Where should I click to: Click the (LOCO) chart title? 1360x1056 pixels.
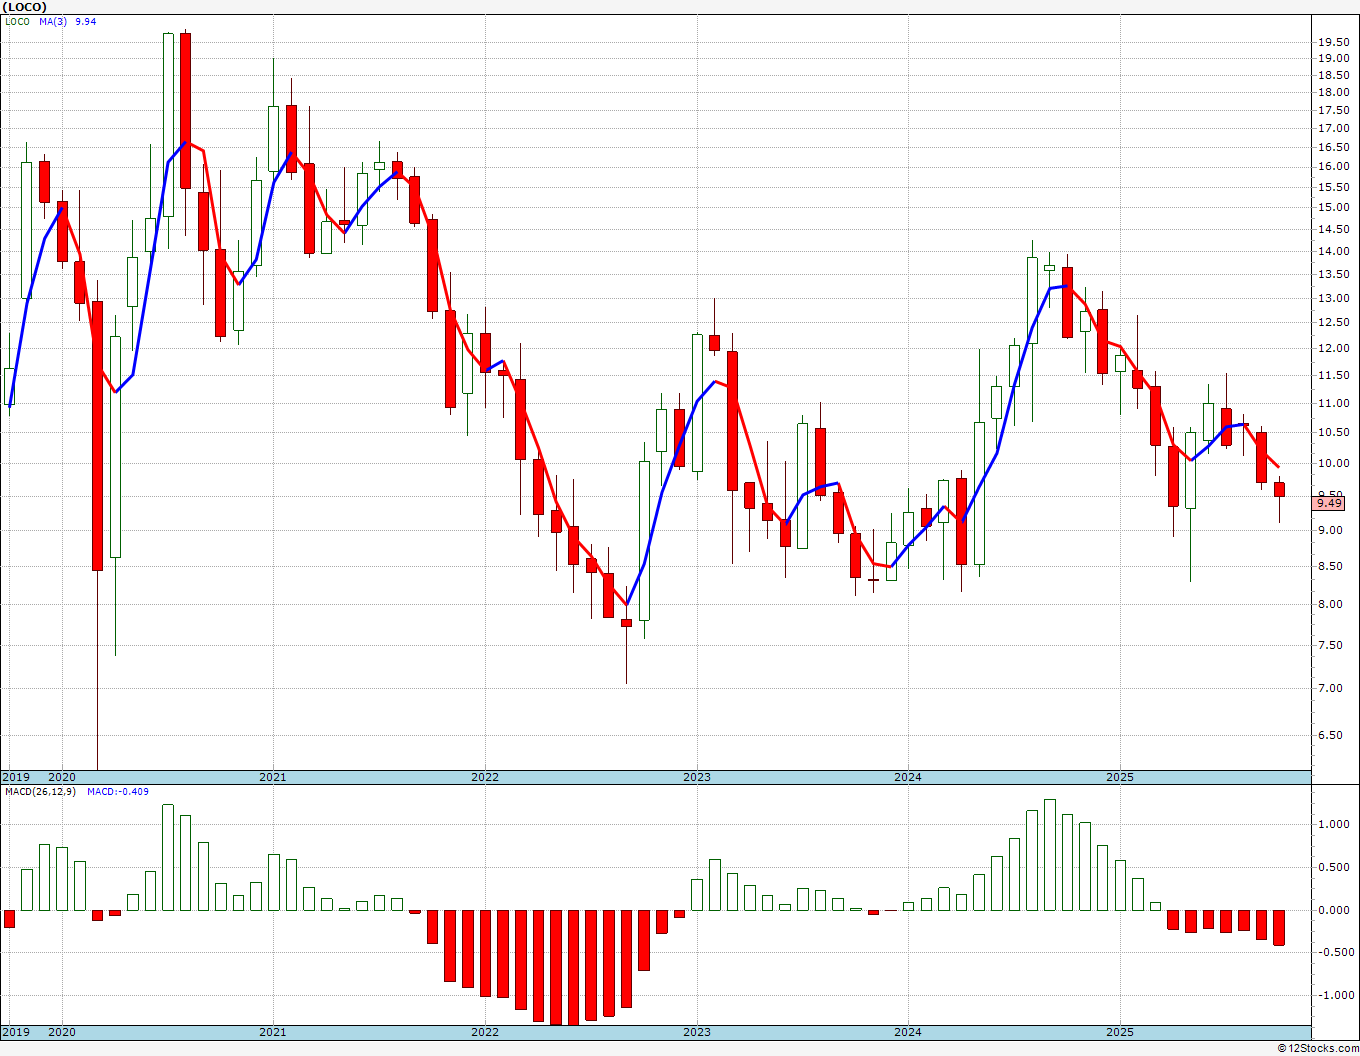point(25,6)
